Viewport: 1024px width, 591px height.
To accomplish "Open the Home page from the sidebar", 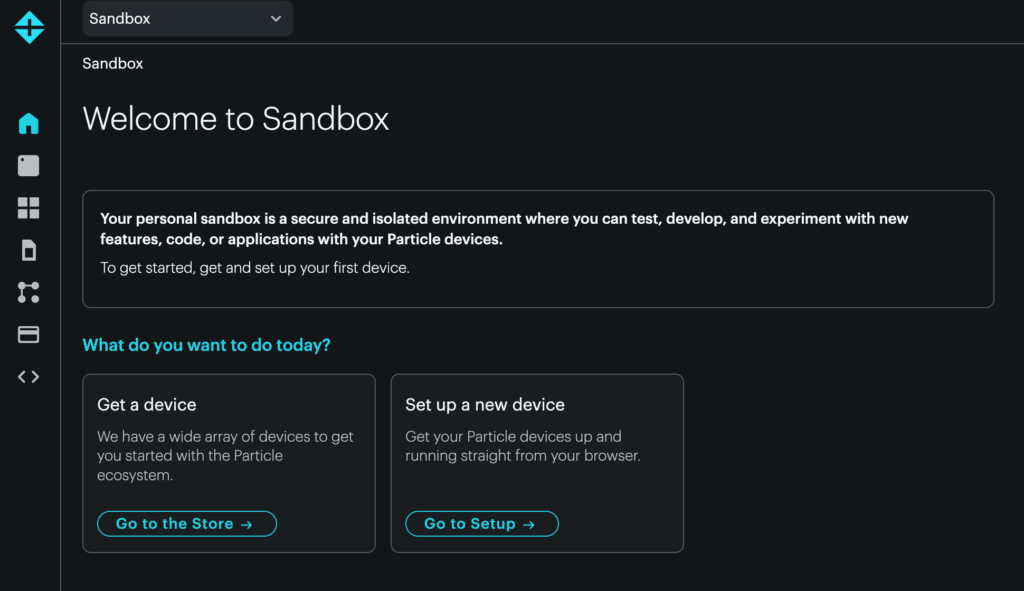I will [x=29, y=124].
